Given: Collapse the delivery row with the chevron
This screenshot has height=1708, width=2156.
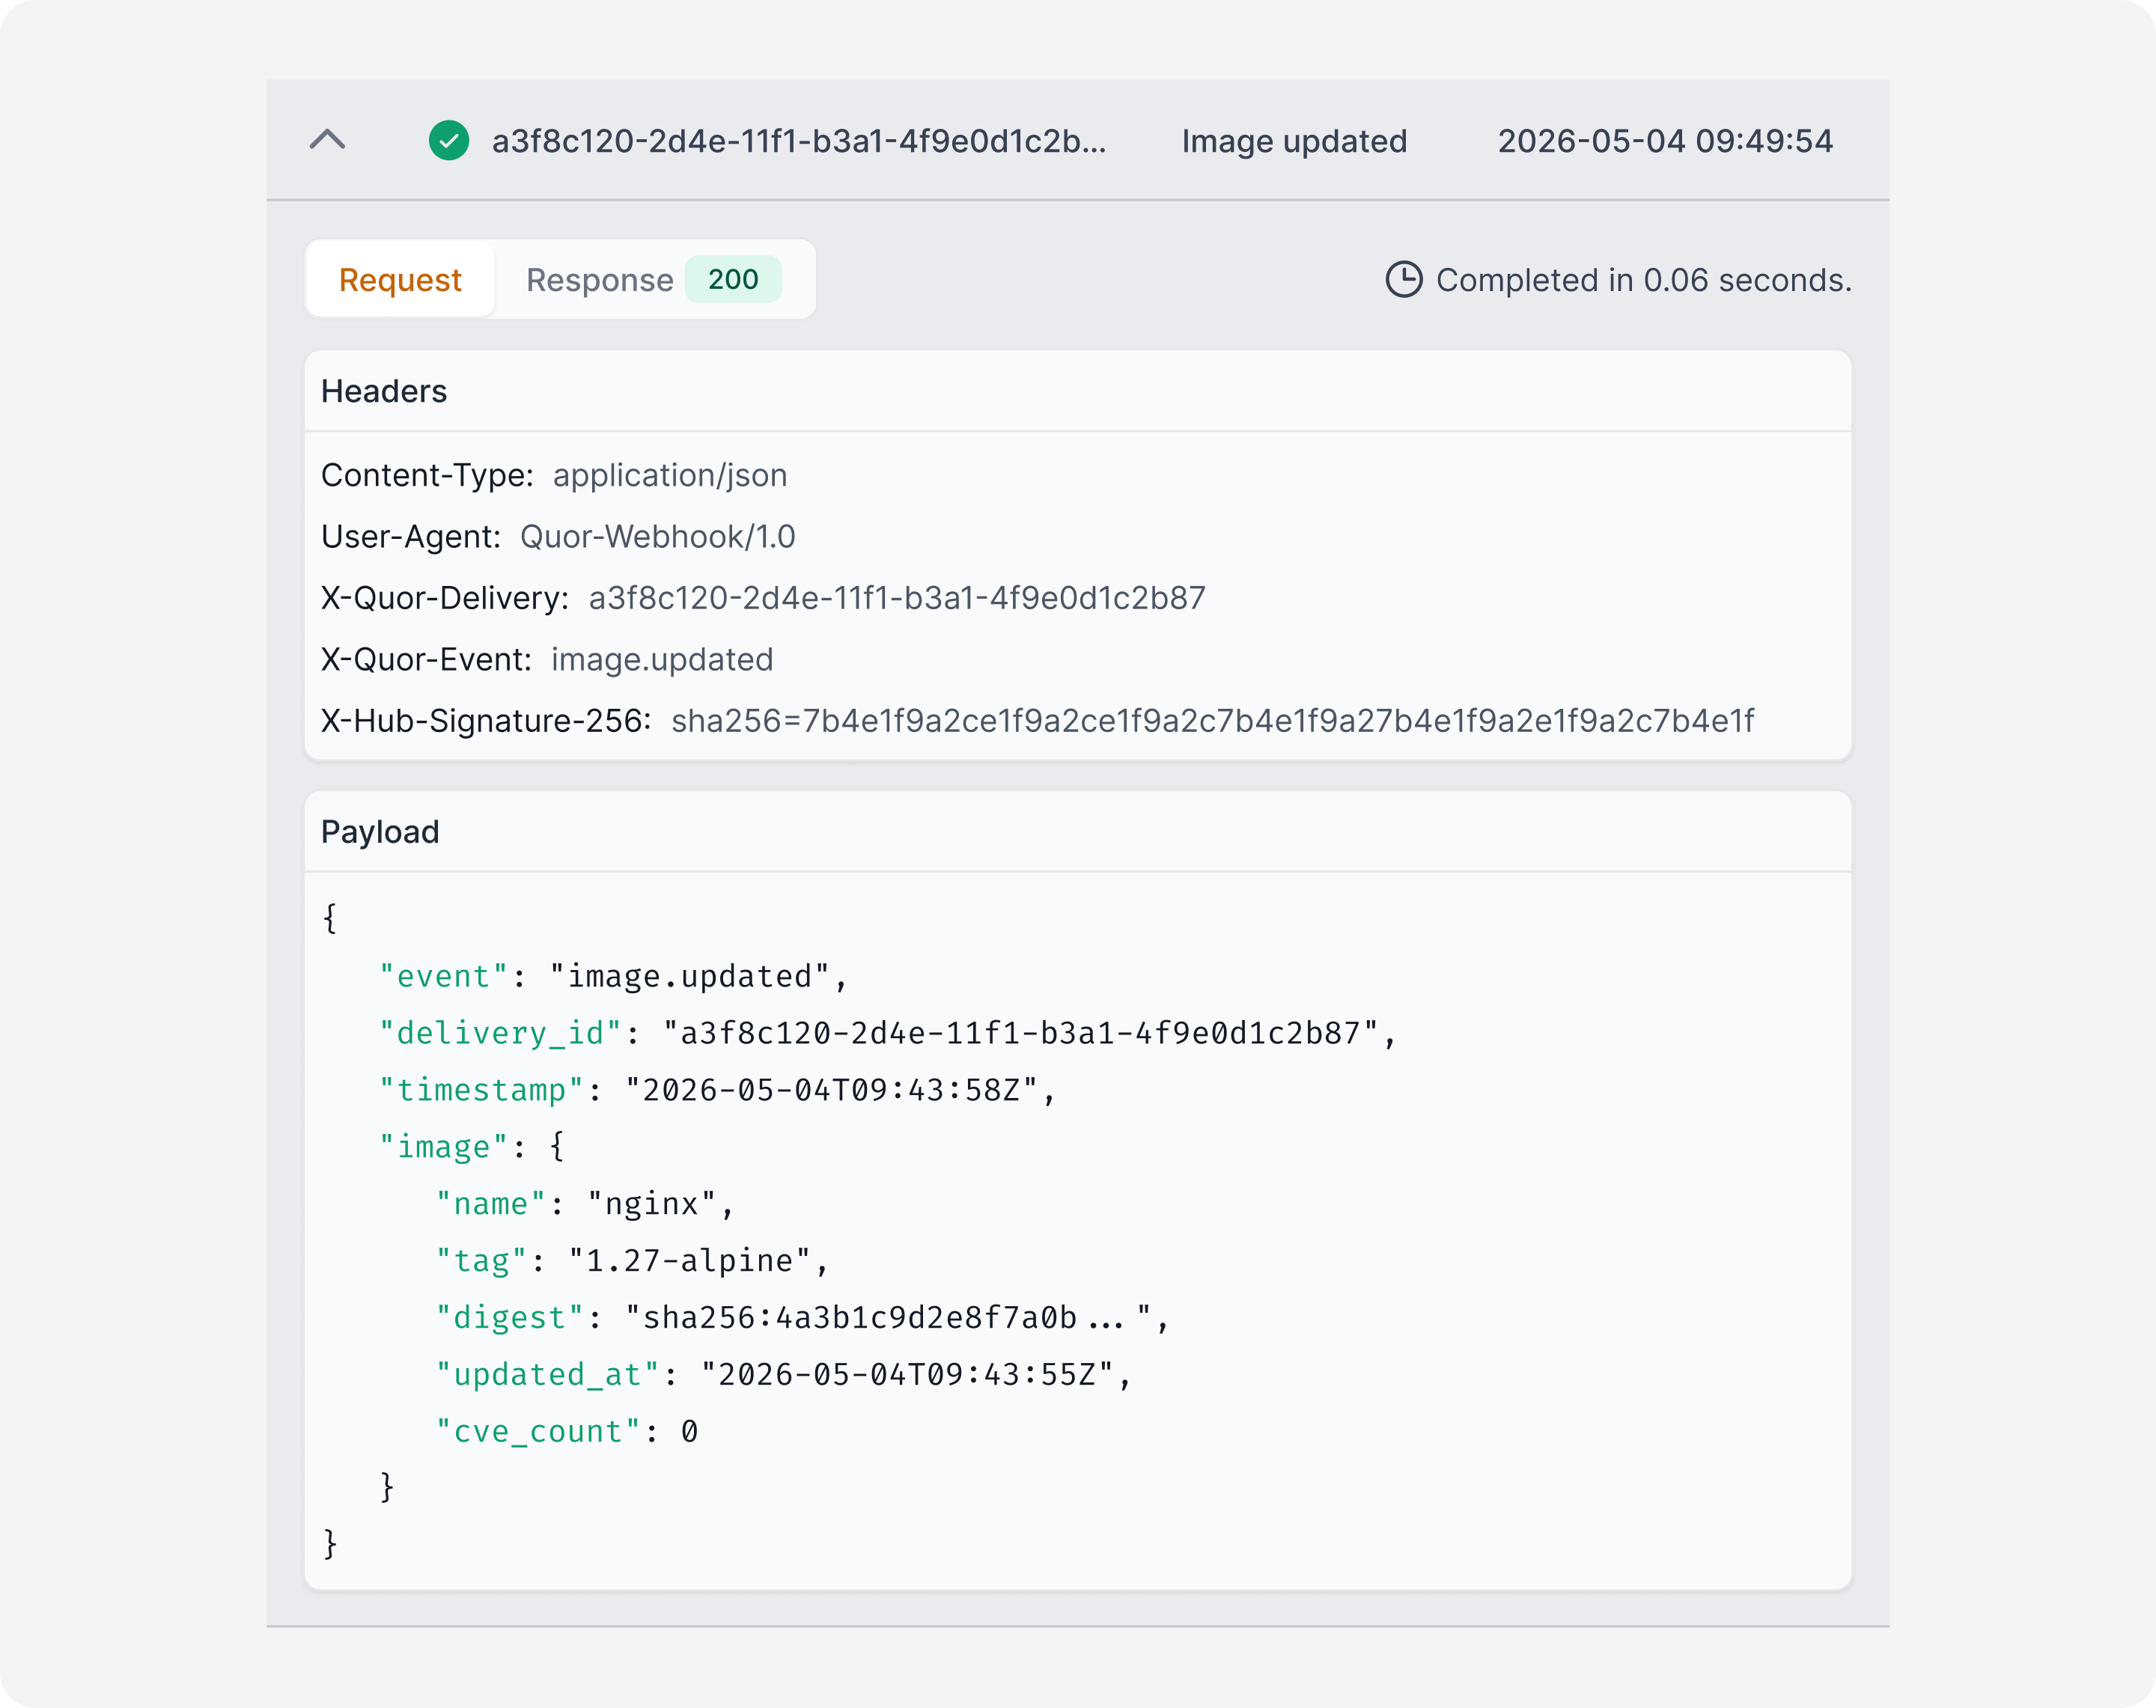Looking at the screenshot, I should click(x=327, y=140).
